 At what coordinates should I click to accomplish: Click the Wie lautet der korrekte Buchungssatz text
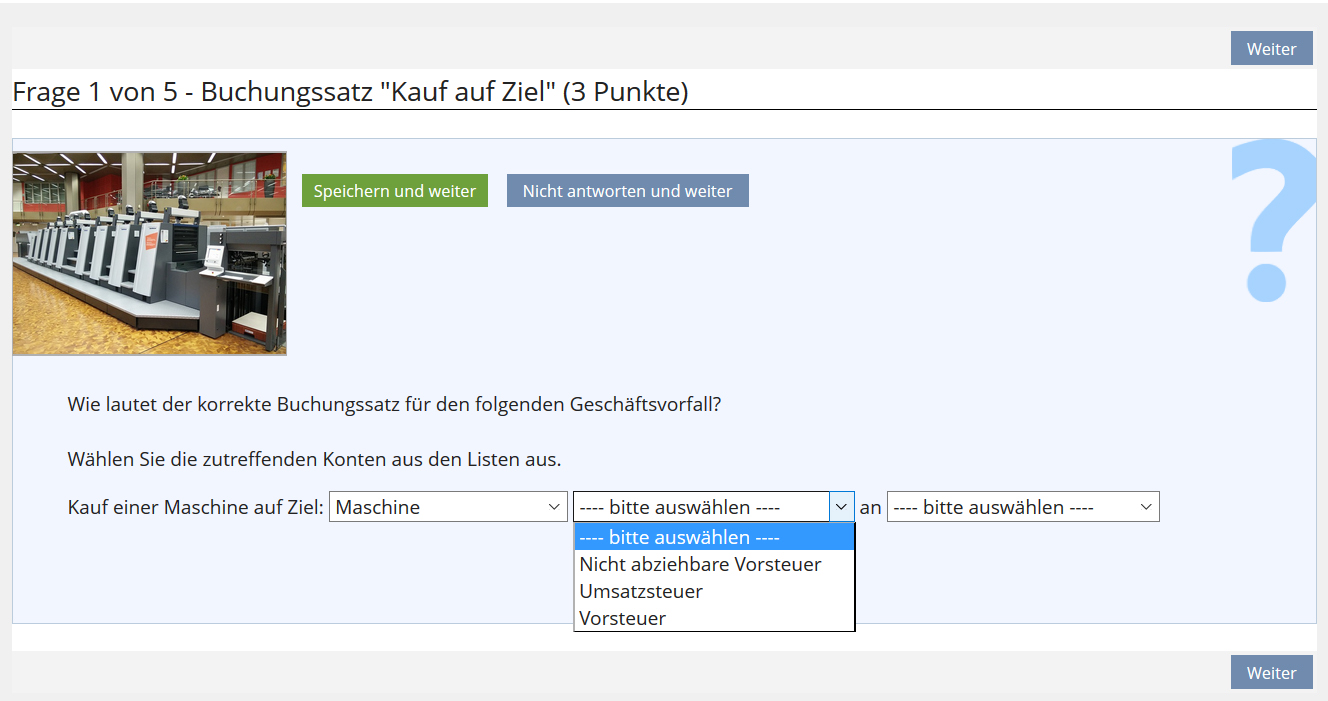click(394, 405)
